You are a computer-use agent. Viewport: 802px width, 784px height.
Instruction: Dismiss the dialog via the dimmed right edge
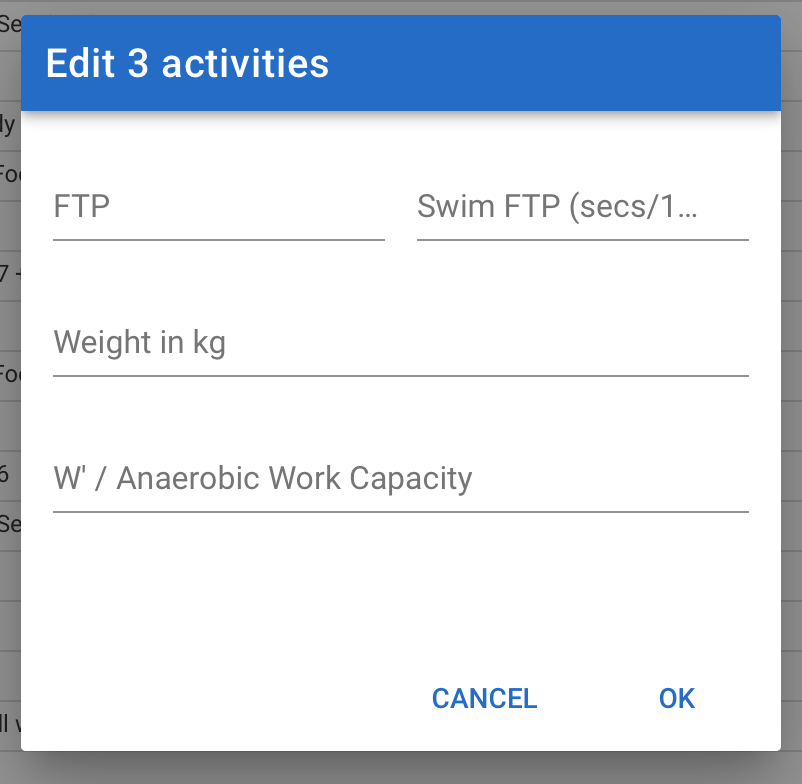(792, 392)
